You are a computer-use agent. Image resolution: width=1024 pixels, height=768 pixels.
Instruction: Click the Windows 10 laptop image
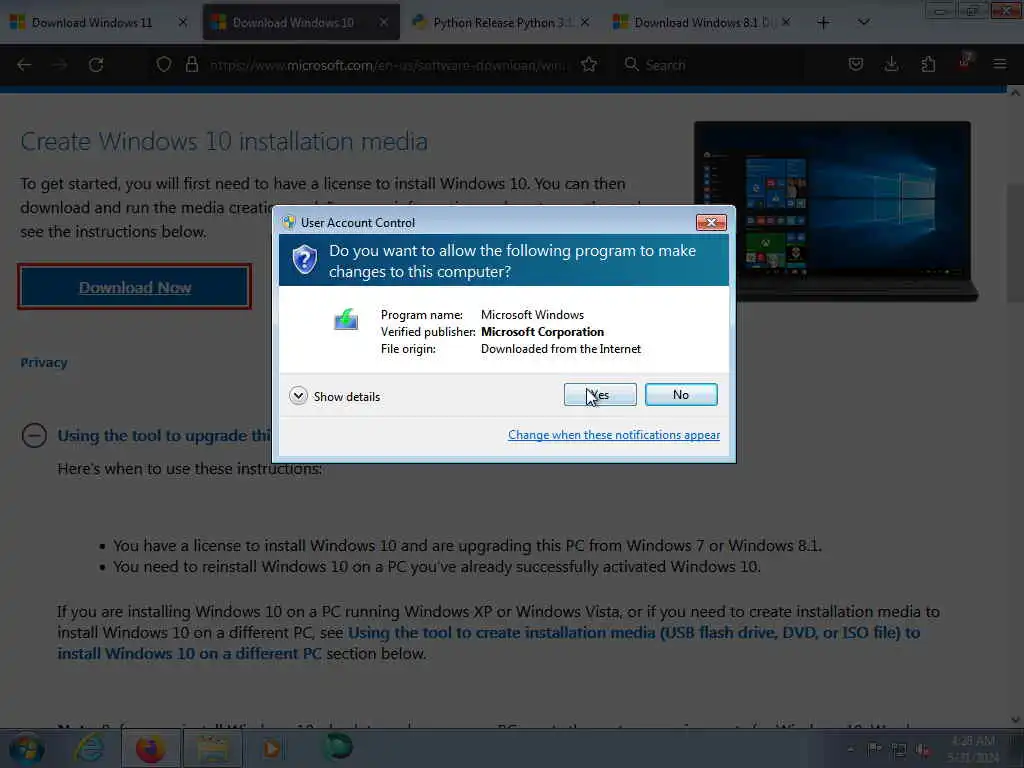click(834, 211)
